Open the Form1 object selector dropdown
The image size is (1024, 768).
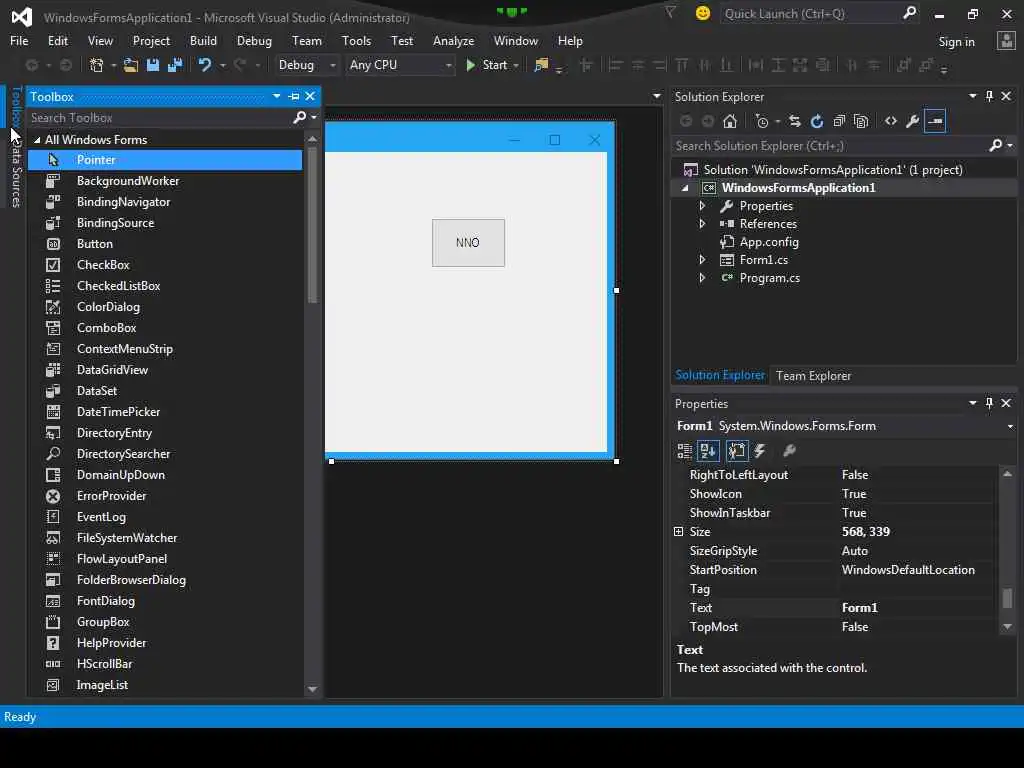click(x=1010, y=426)
